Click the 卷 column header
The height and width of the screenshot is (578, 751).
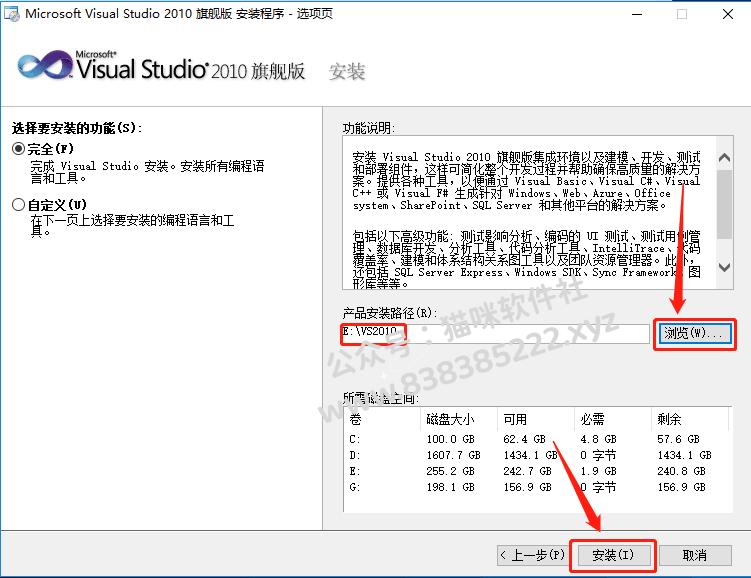382,419
